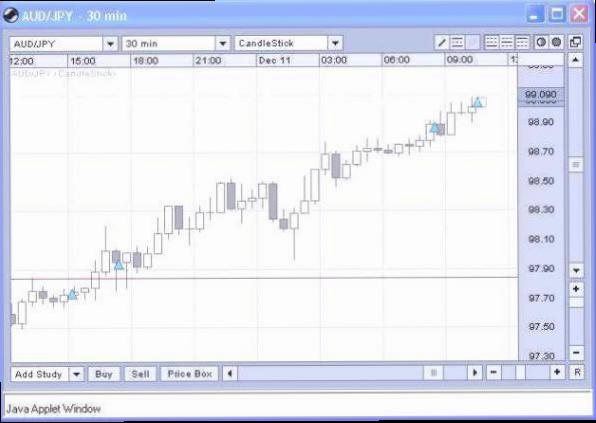This screenshot has height=423, width=596.
Task: Click vertical scrollbar down arrow
Action: [576, 270]
